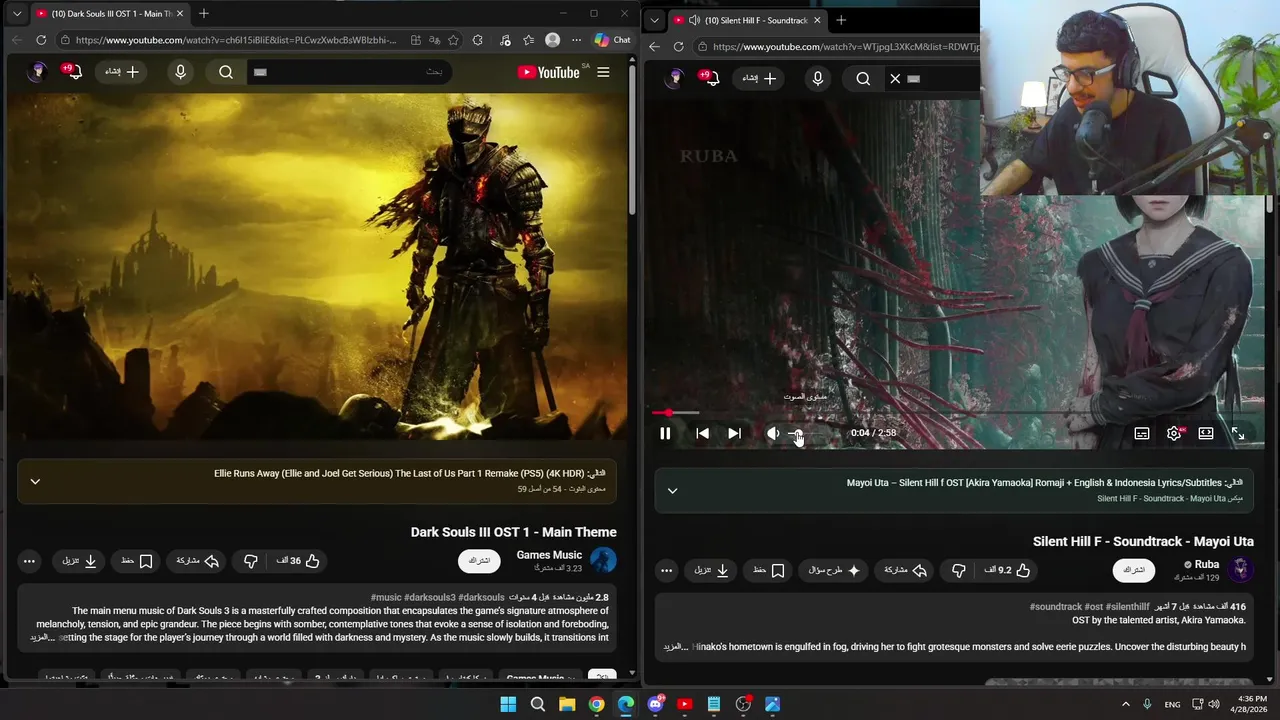Save the Dark Souls III OST video
The width and height of the screenshot is (1280, 720).
pos(137,561)
